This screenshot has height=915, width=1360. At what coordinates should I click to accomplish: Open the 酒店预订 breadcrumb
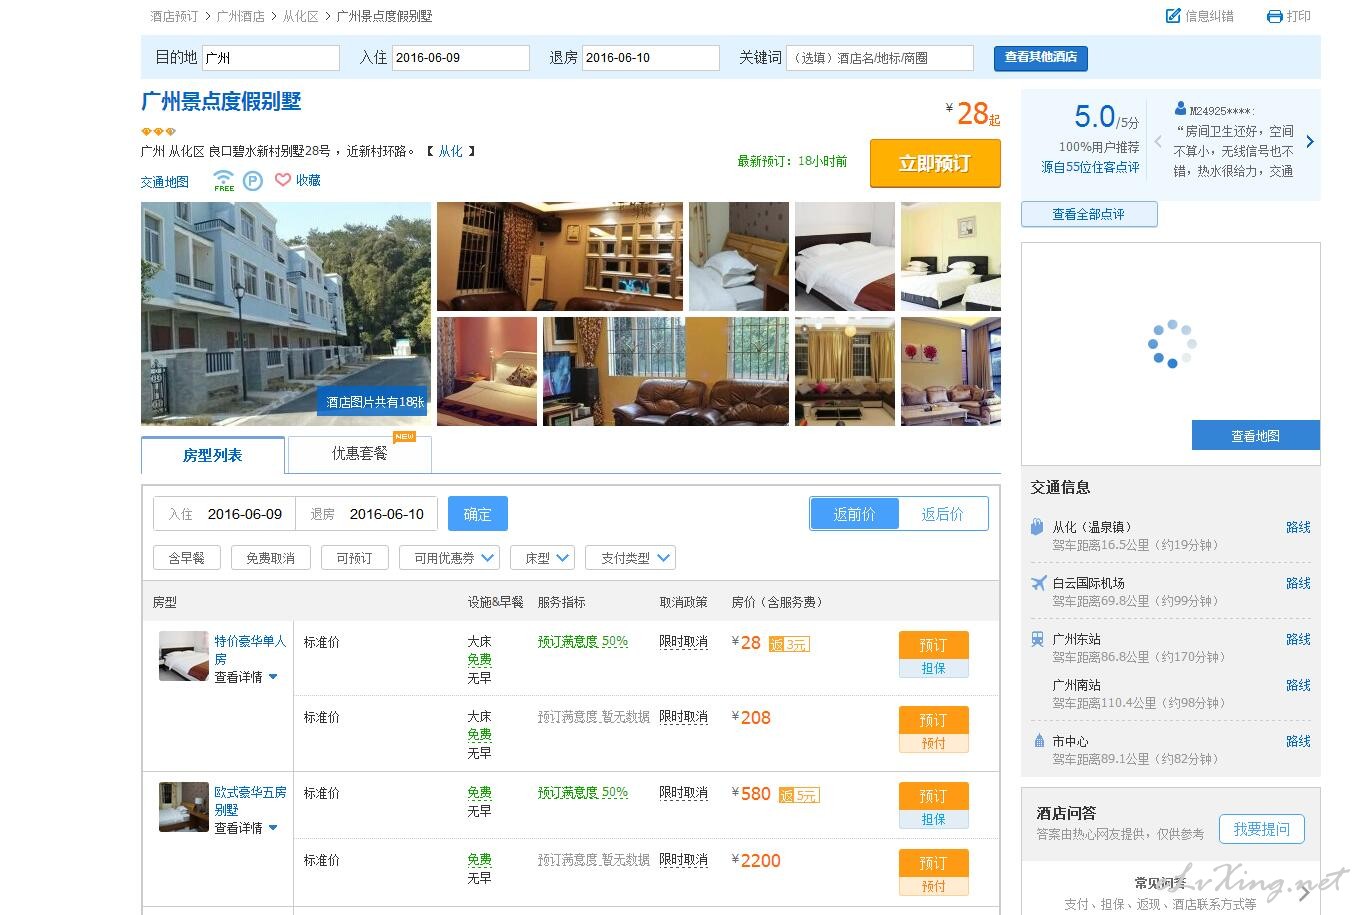[x=174, y=16]
